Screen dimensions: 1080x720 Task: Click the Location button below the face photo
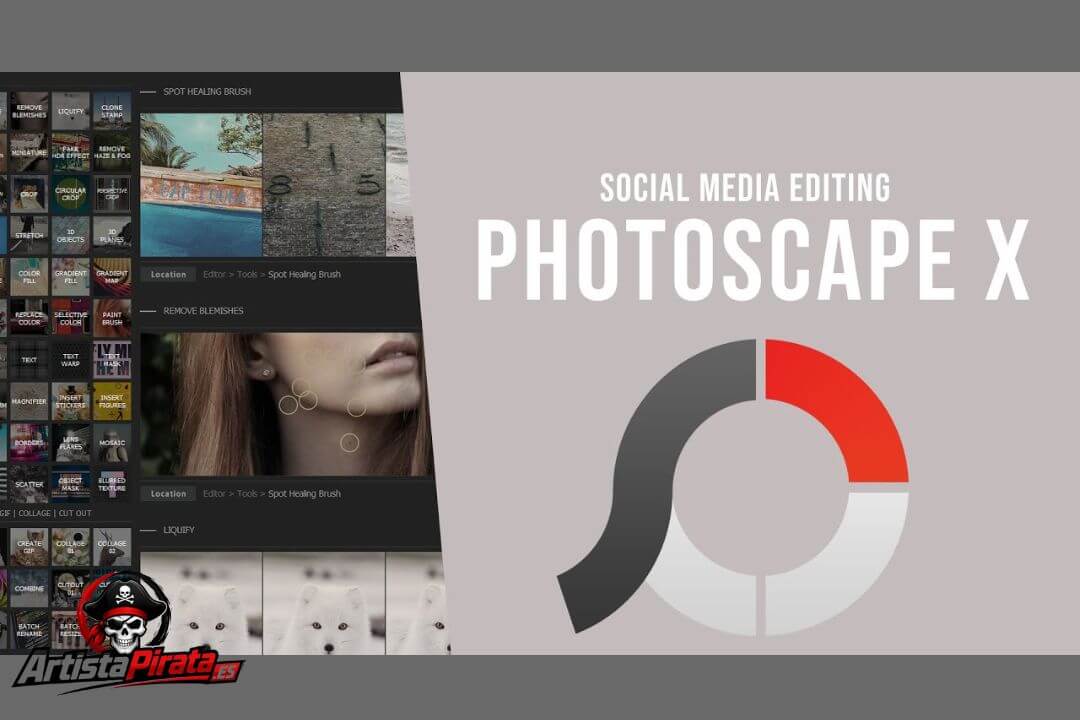click(168, 493)
